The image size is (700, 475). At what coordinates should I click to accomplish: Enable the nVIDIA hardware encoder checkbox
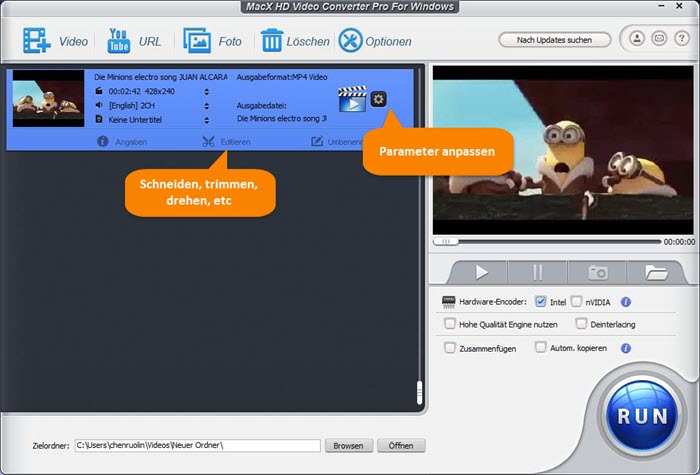pos(576,301)
